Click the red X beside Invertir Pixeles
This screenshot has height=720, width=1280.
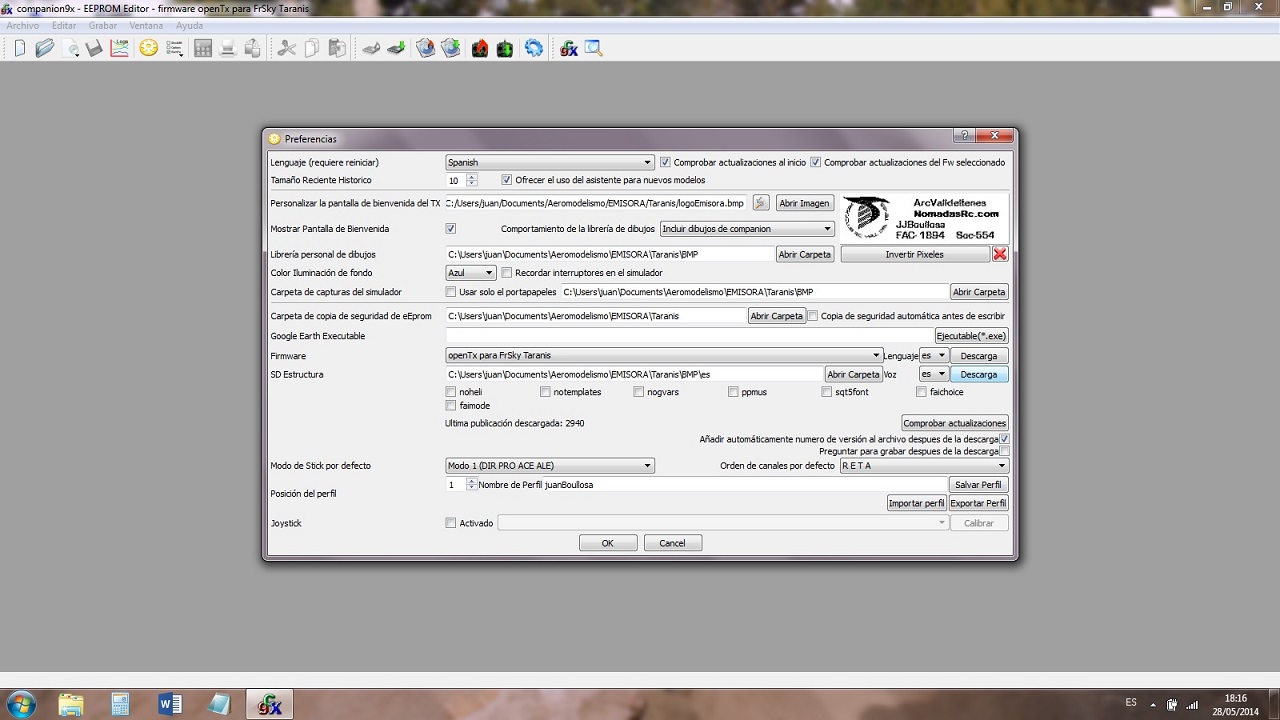click(x=999, y=255)
